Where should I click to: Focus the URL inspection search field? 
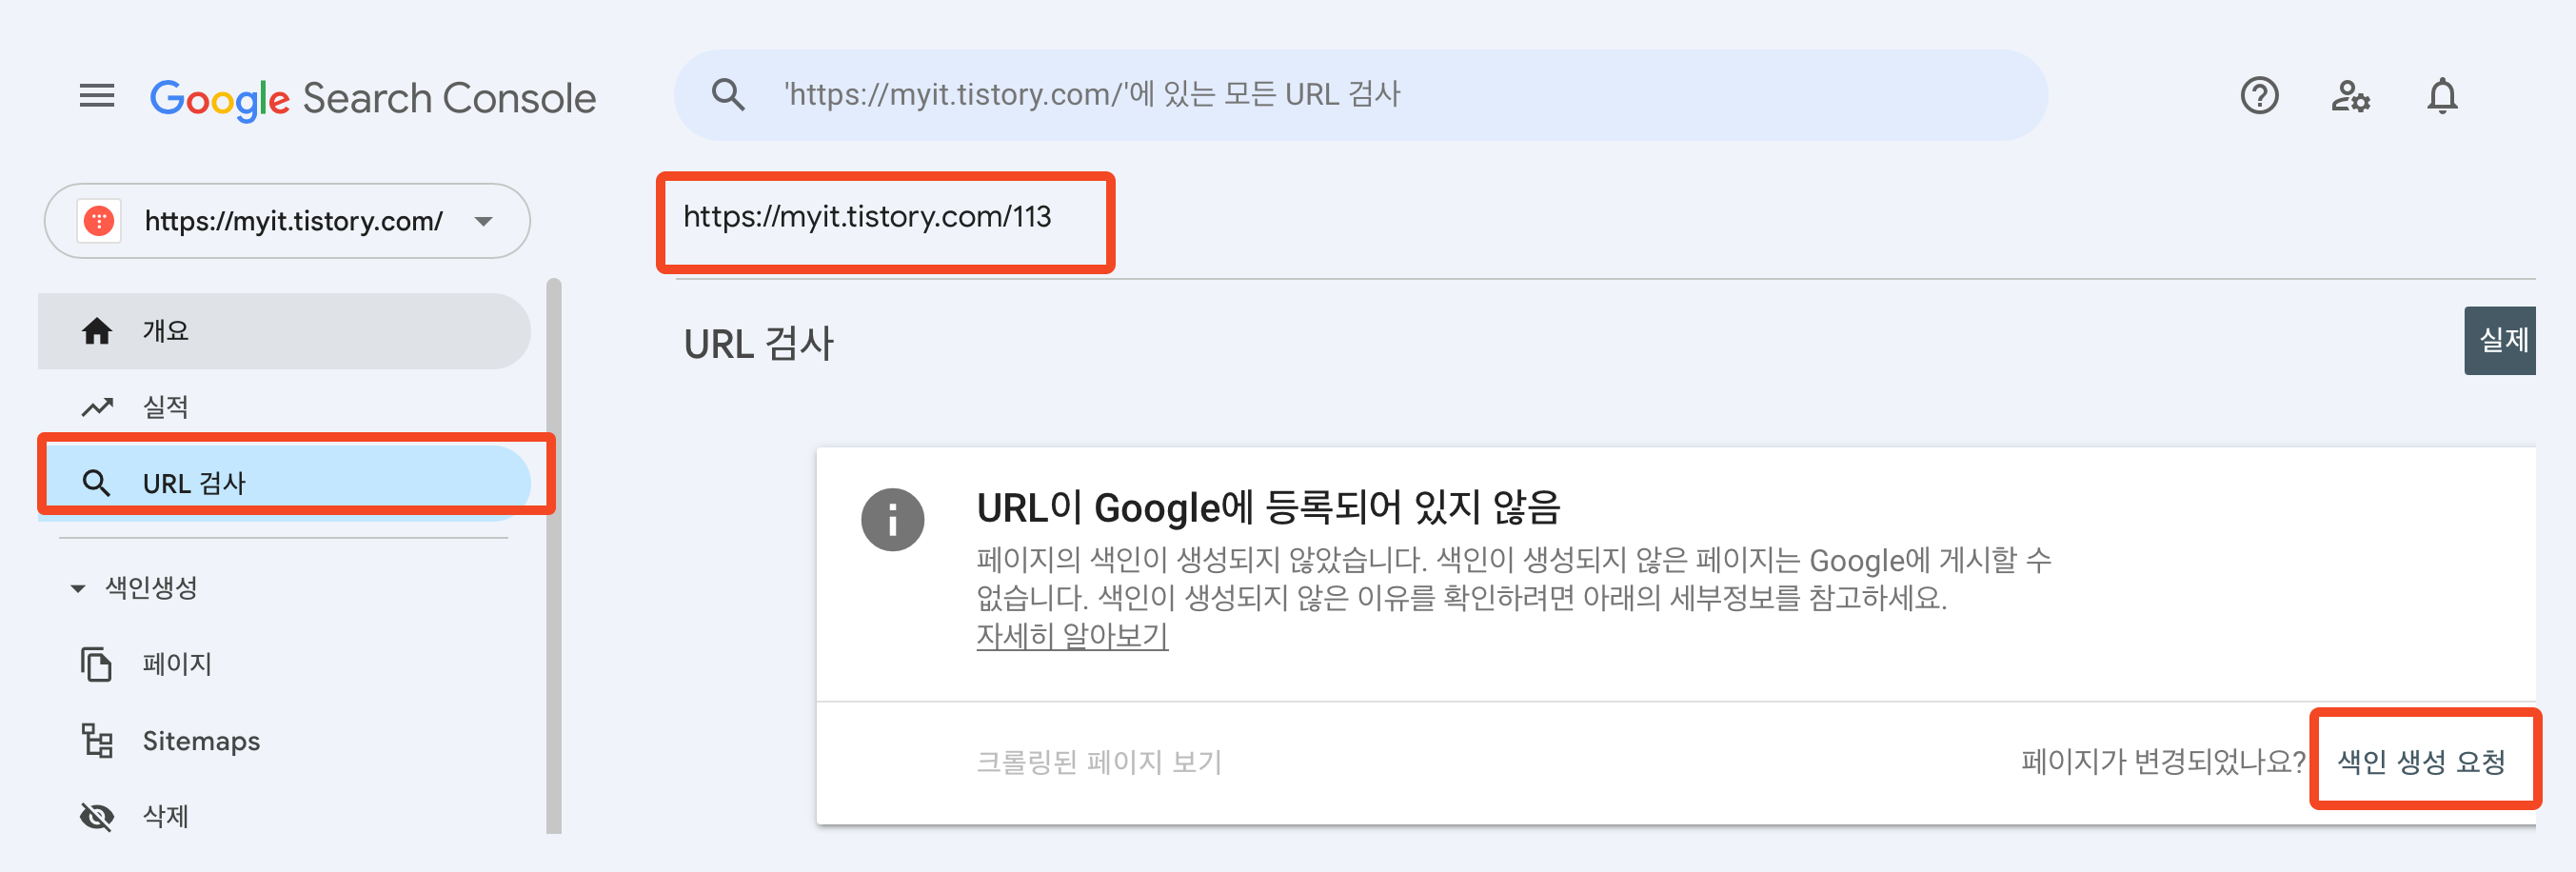pyautogui.click(x=1360, y=95)
